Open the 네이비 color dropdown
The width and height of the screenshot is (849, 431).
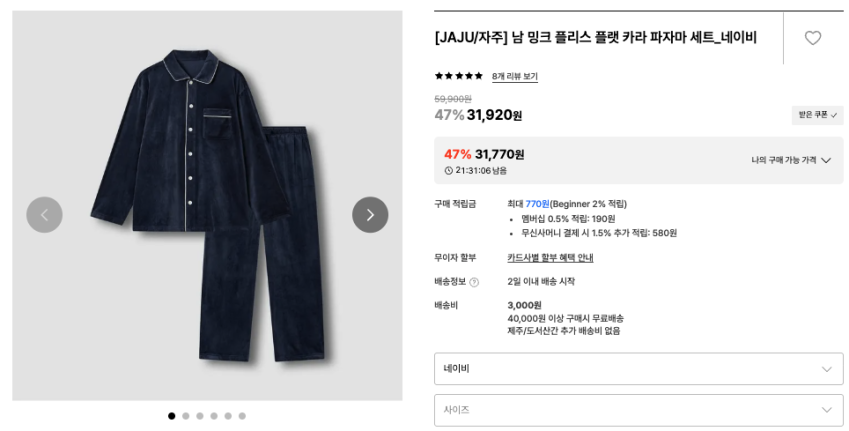(x=638, y=369)
